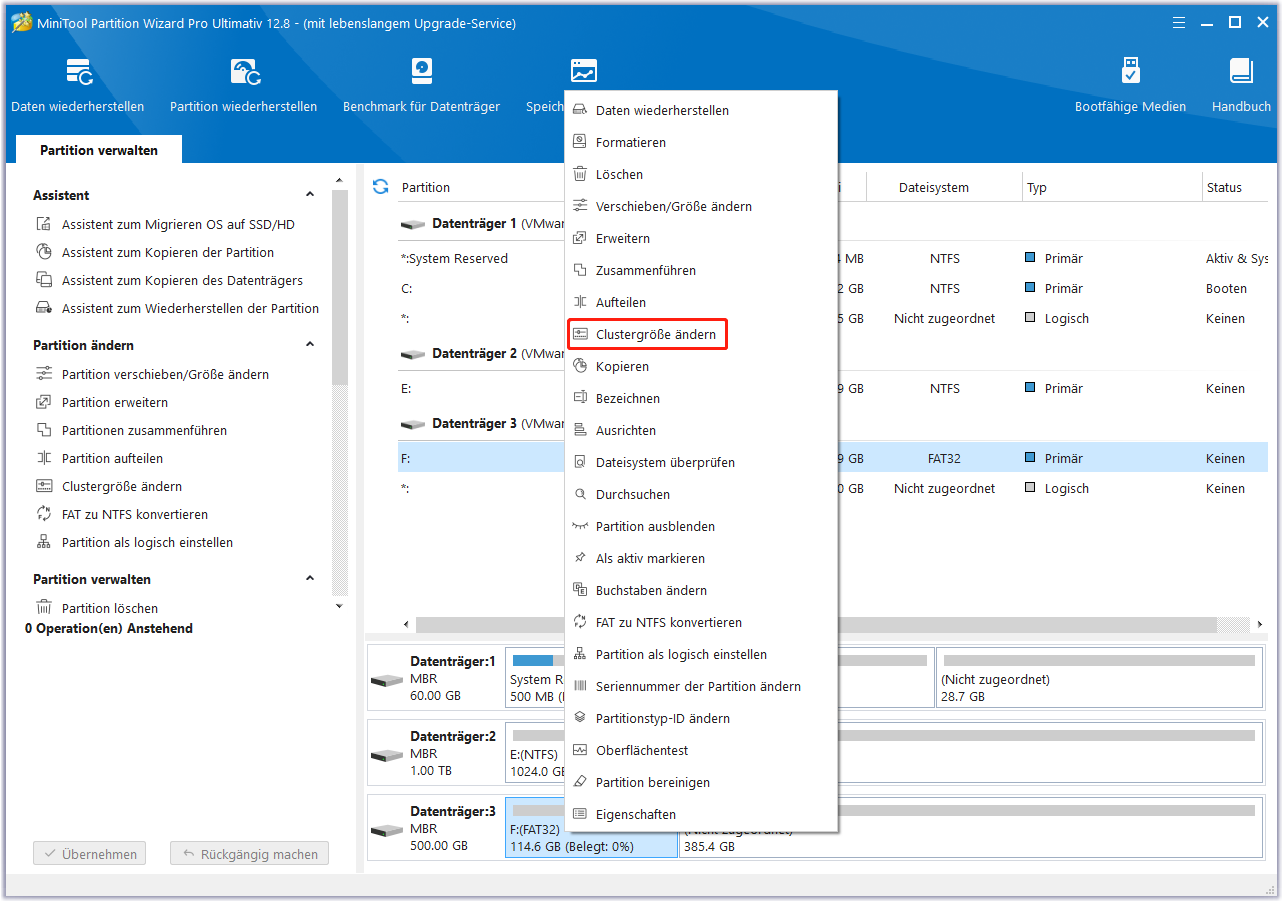
Task: Click the Übernehmen button
Action: tap(90, 854)
